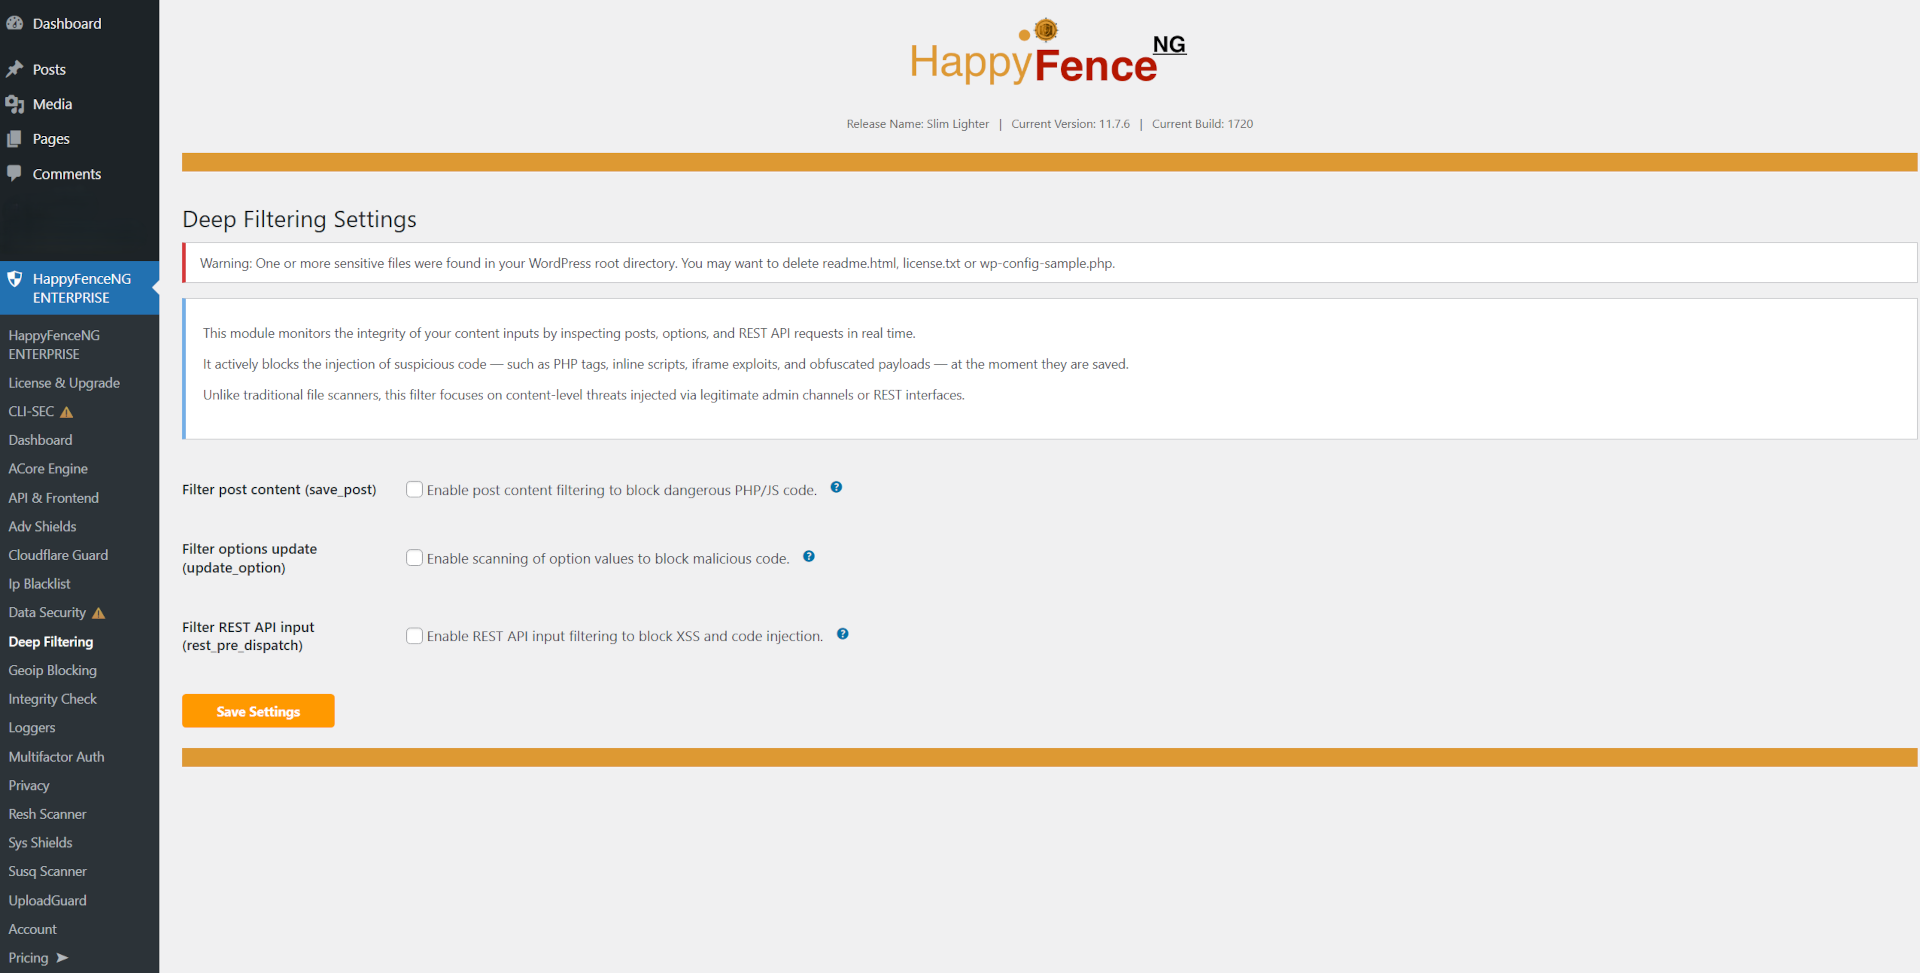This screenshot has width=1920, height=973.
Task: Click the Data Security warning triangle icon
Action: click(99, 613)
